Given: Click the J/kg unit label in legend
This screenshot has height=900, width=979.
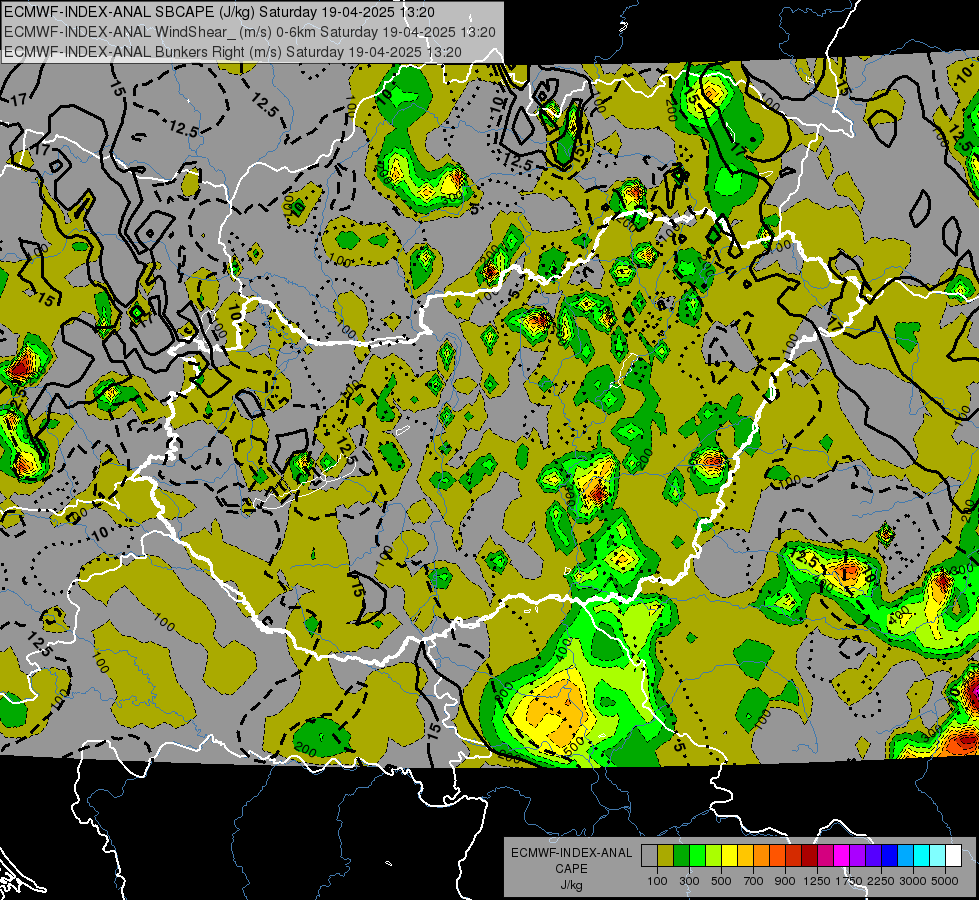Looking at the screenshot, I should point(571,885).
